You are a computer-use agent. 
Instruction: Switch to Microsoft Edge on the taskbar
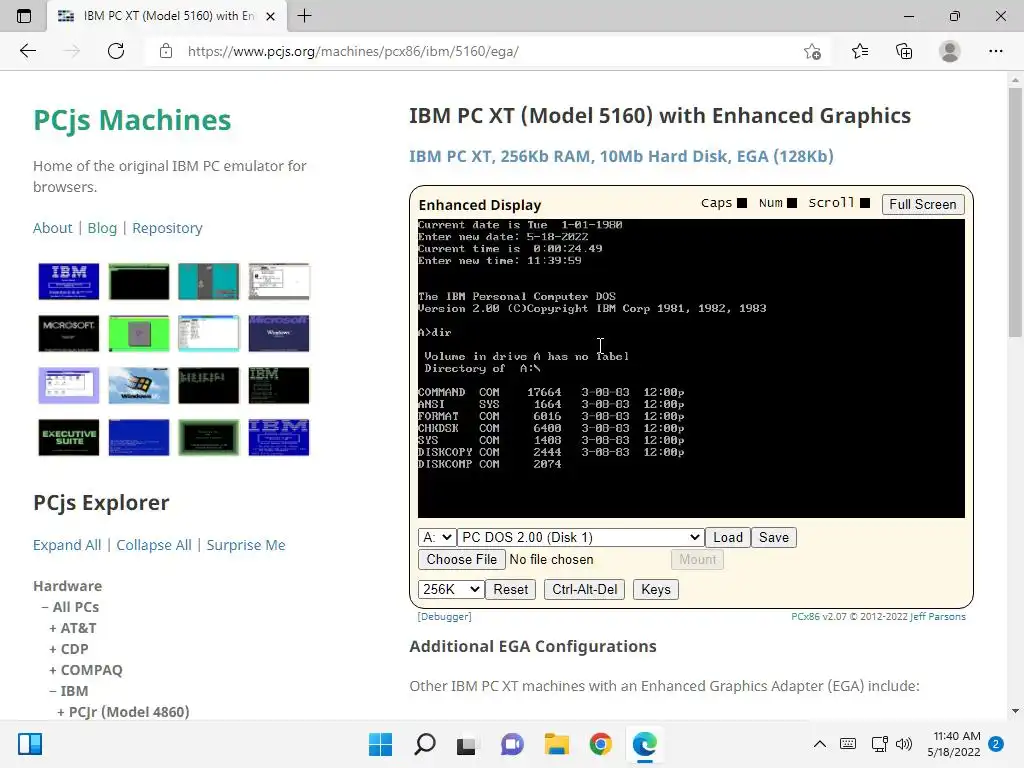click(x=645, y=744)
